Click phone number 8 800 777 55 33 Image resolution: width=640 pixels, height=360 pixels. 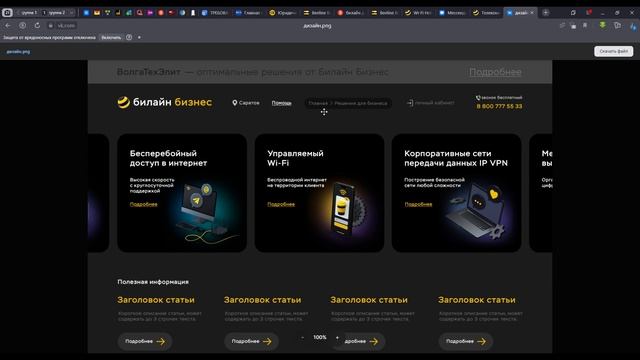[x=499, y=106]
